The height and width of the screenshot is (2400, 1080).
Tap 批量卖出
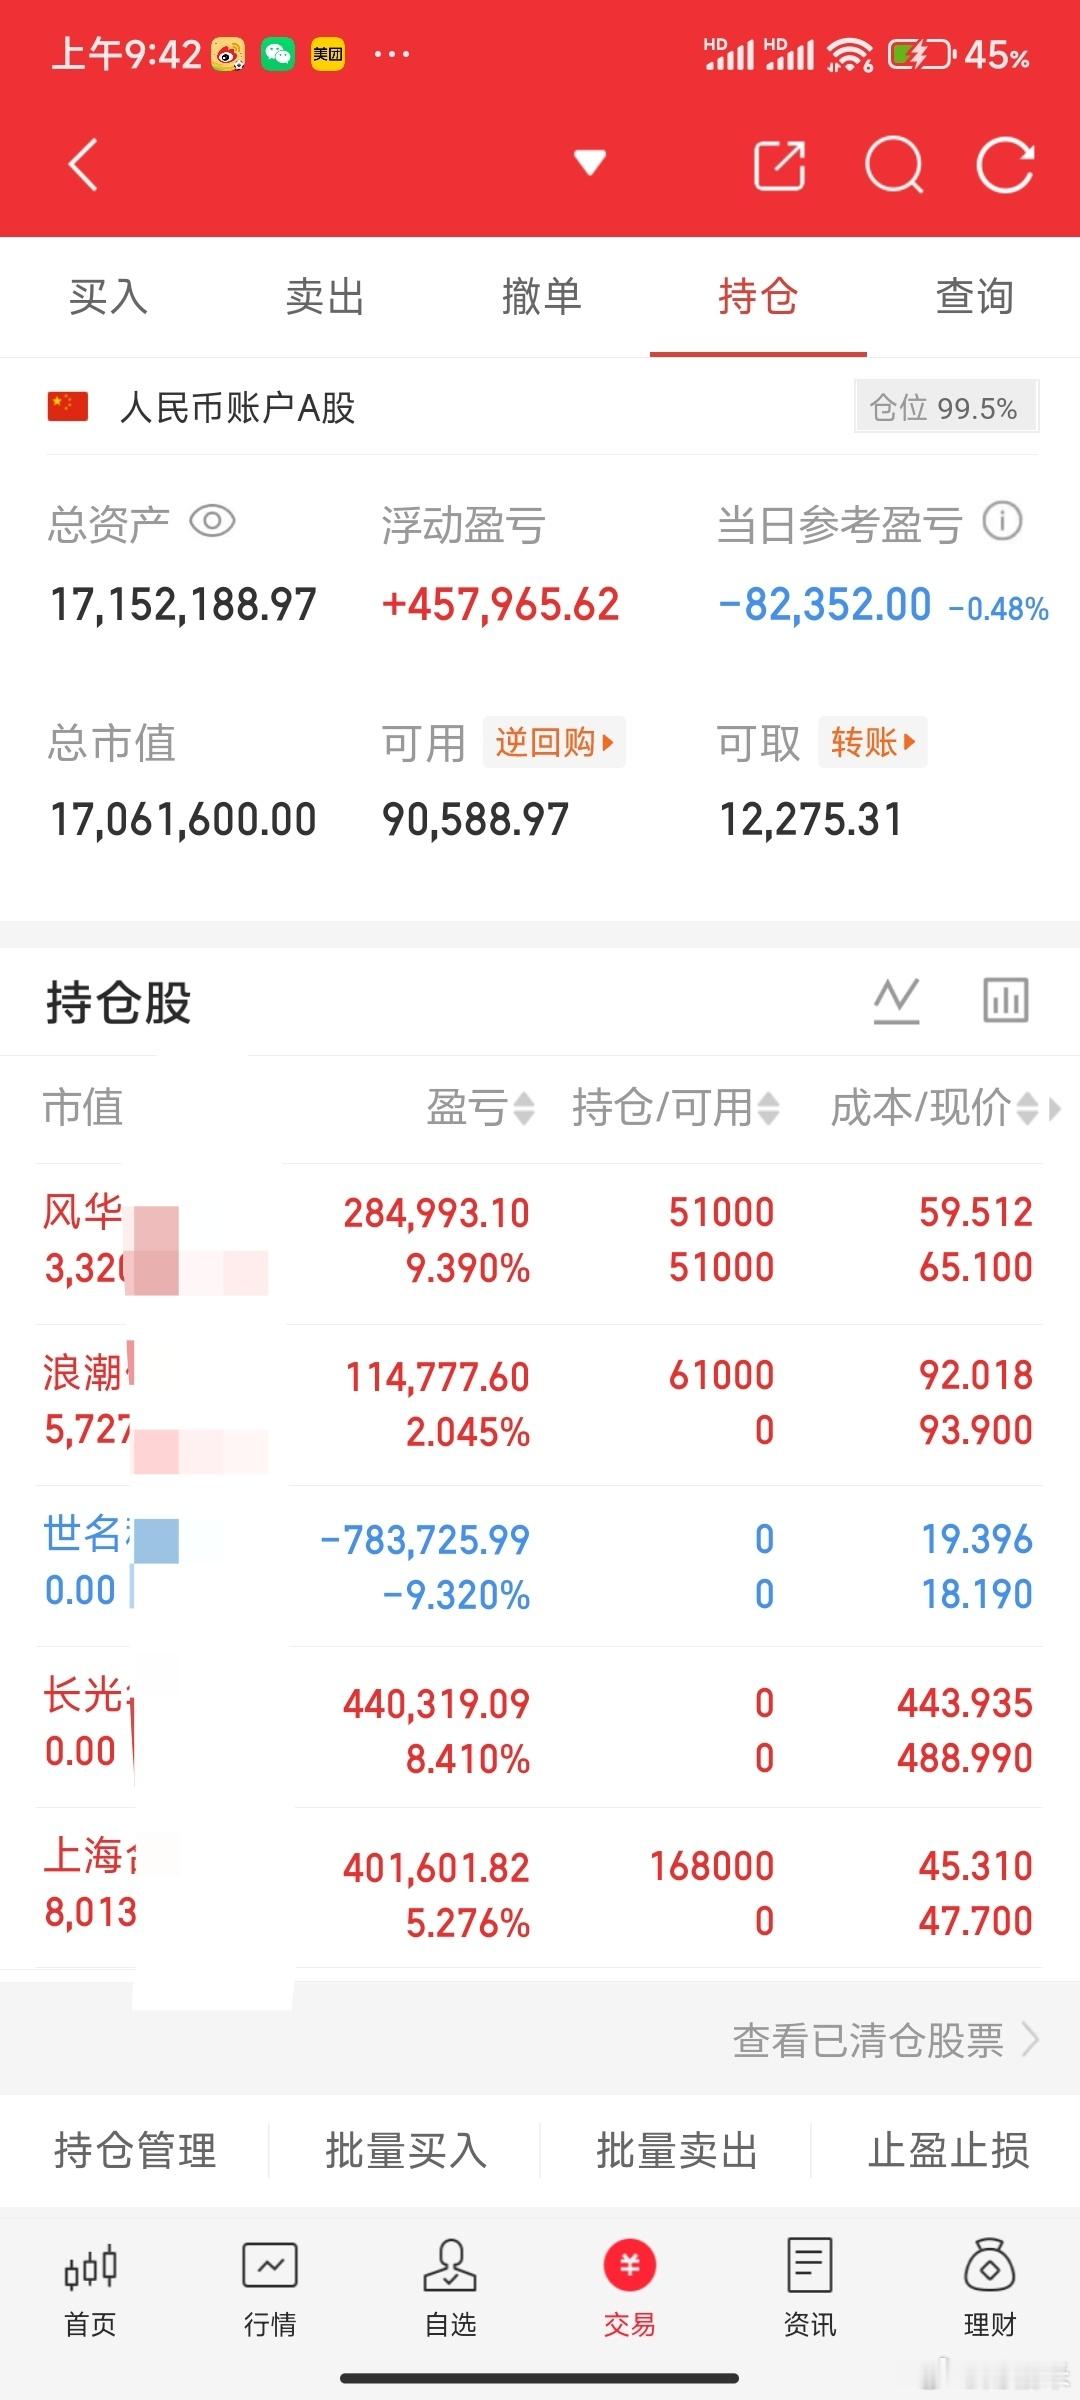pos(677,2150)
